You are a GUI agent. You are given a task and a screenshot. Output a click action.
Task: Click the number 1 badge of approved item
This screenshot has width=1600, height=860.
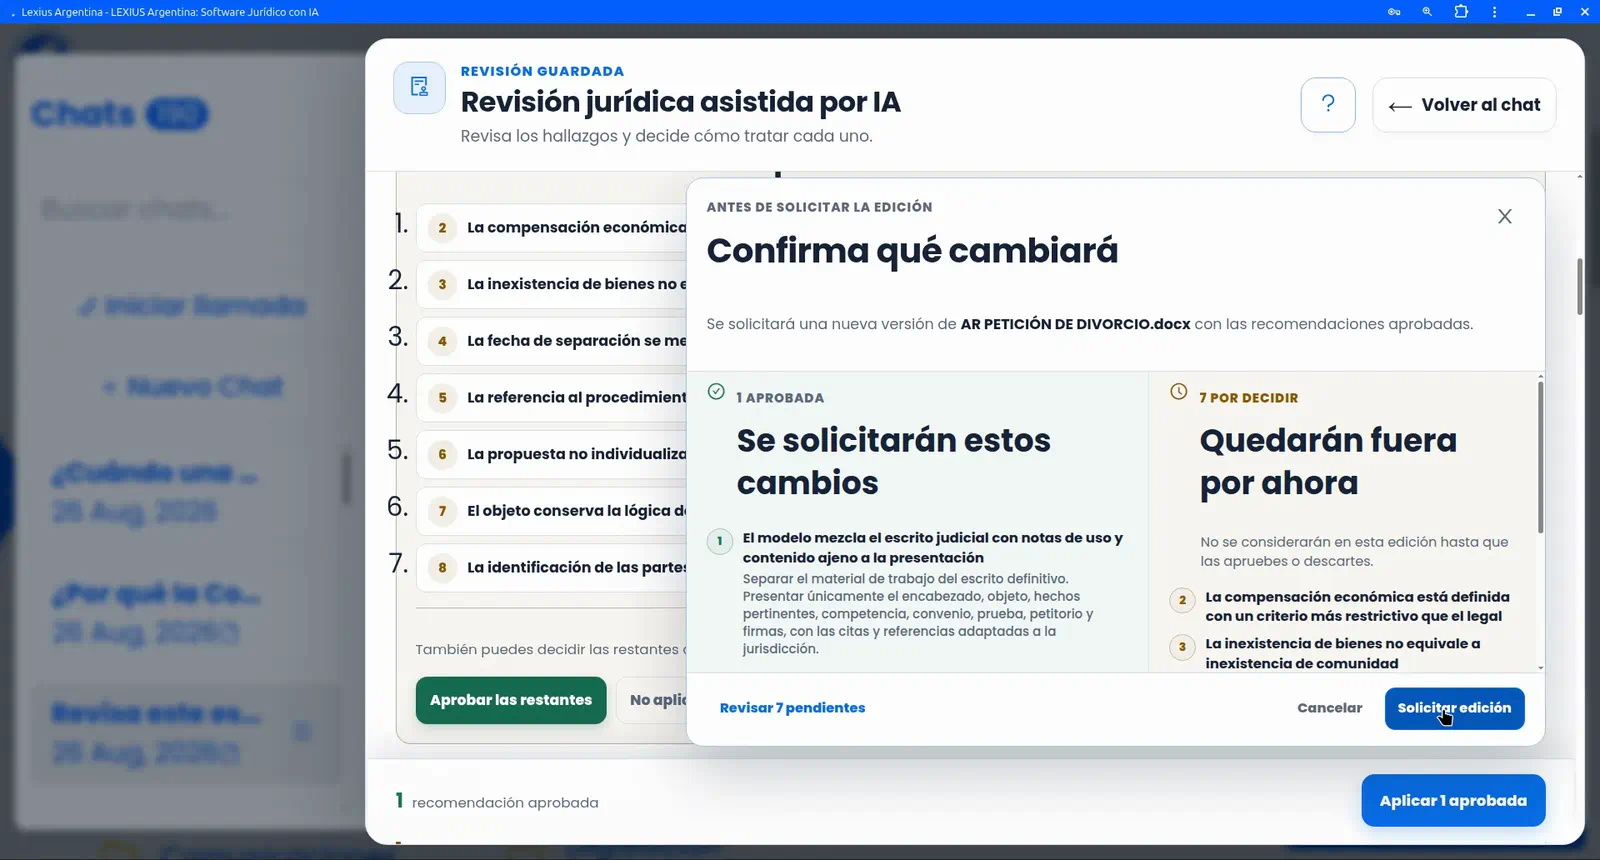(720, 541)
